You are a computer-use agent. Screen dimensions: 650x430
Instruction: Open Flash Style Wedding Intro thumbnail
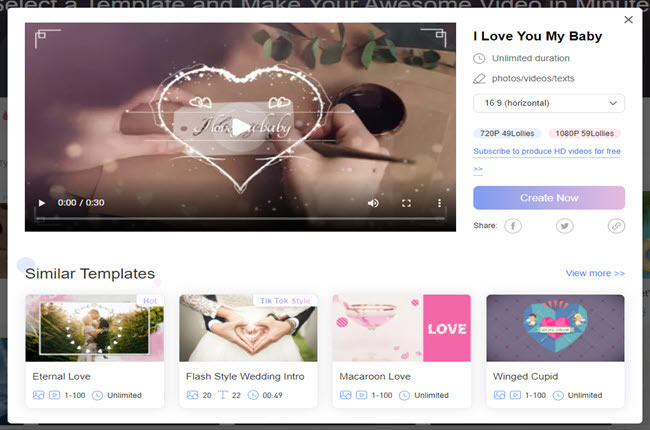click(248, 328)
